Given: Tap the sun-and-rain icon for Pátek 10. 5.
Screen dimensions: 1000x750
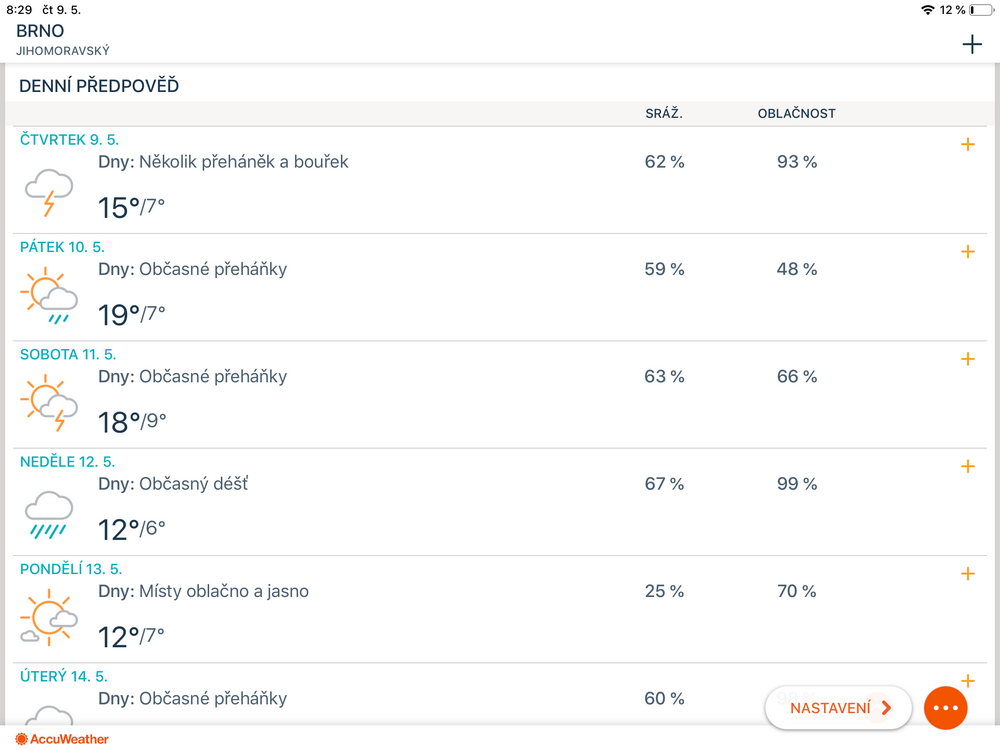Looking at the screenshot, I should coord(49,298).
